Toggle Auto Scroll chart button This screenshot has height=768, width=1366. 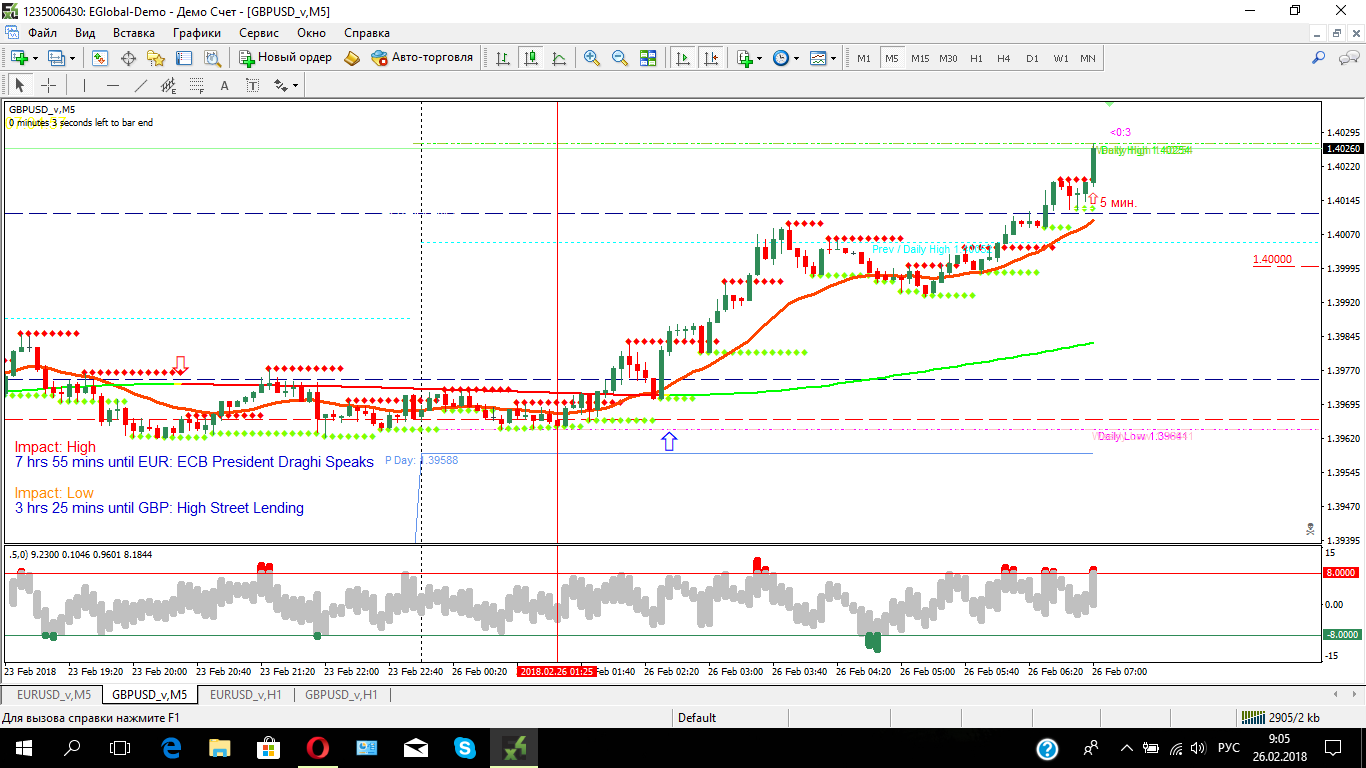[x=684, y=58]
